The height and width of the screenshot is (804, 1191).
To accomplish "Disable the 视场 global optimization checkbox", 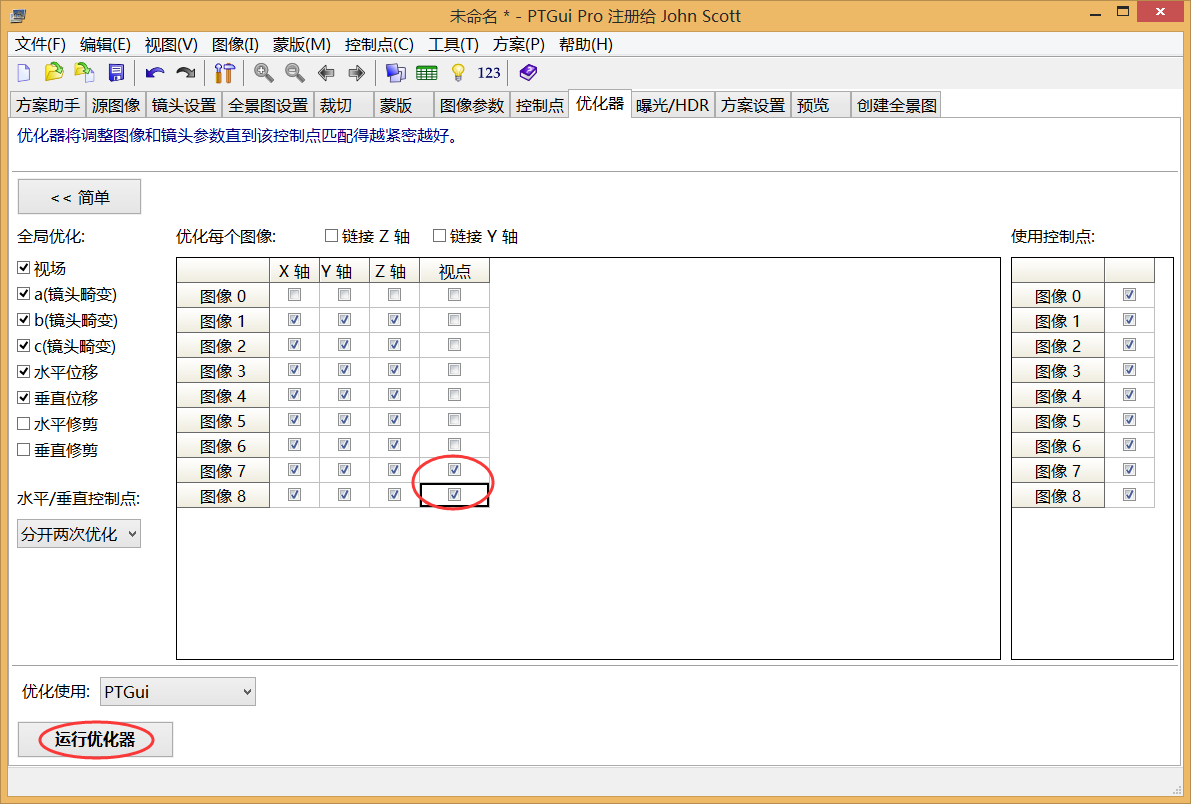I will coord(24,268).
